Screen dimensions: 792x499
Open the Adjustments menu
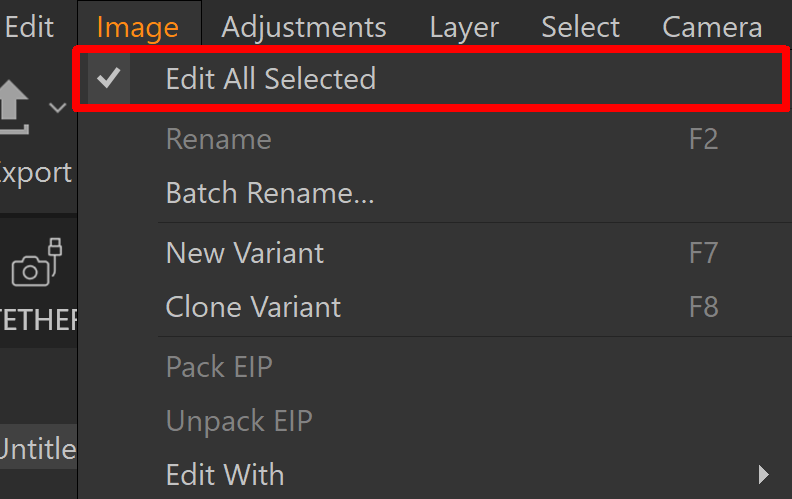coord(304,27)
